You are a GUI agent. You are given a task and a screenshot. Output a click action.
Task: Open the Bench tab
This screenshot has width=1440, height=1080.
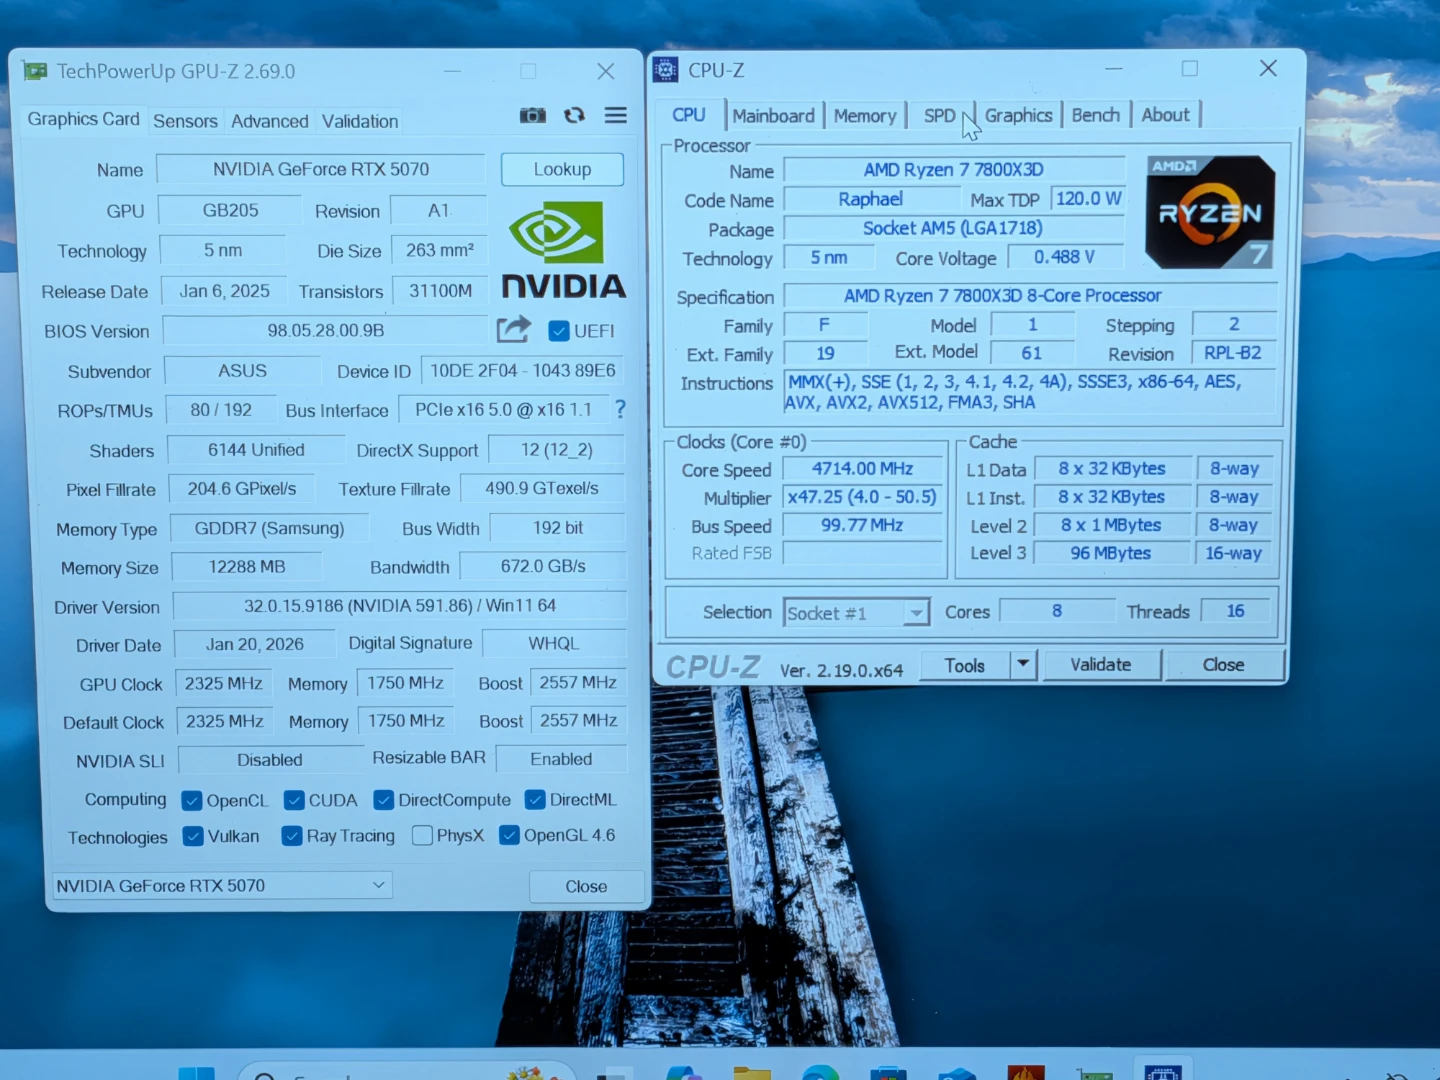[x=1095, y=115]
